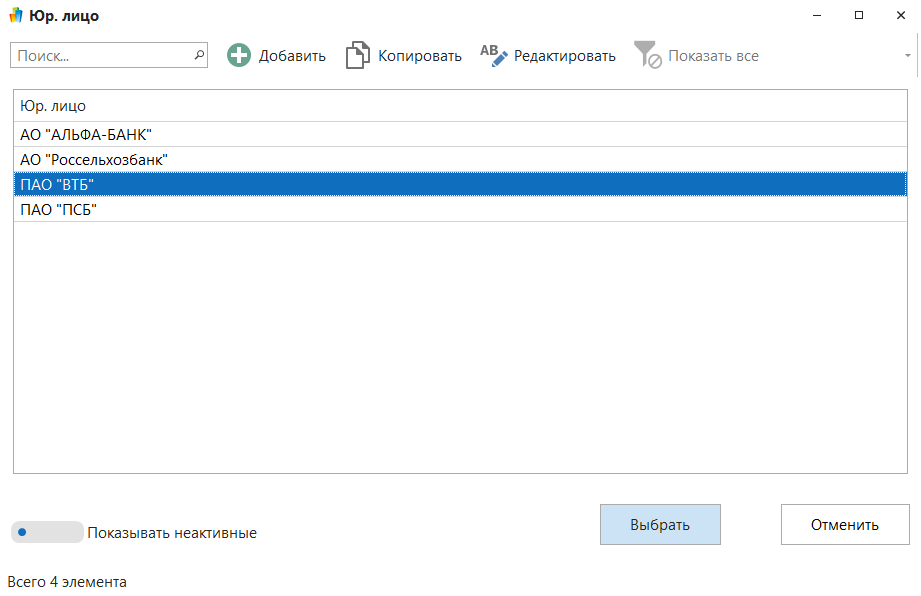Click the app icon in title bar
The image size is (921, 596).
click(x=15, y=16)
